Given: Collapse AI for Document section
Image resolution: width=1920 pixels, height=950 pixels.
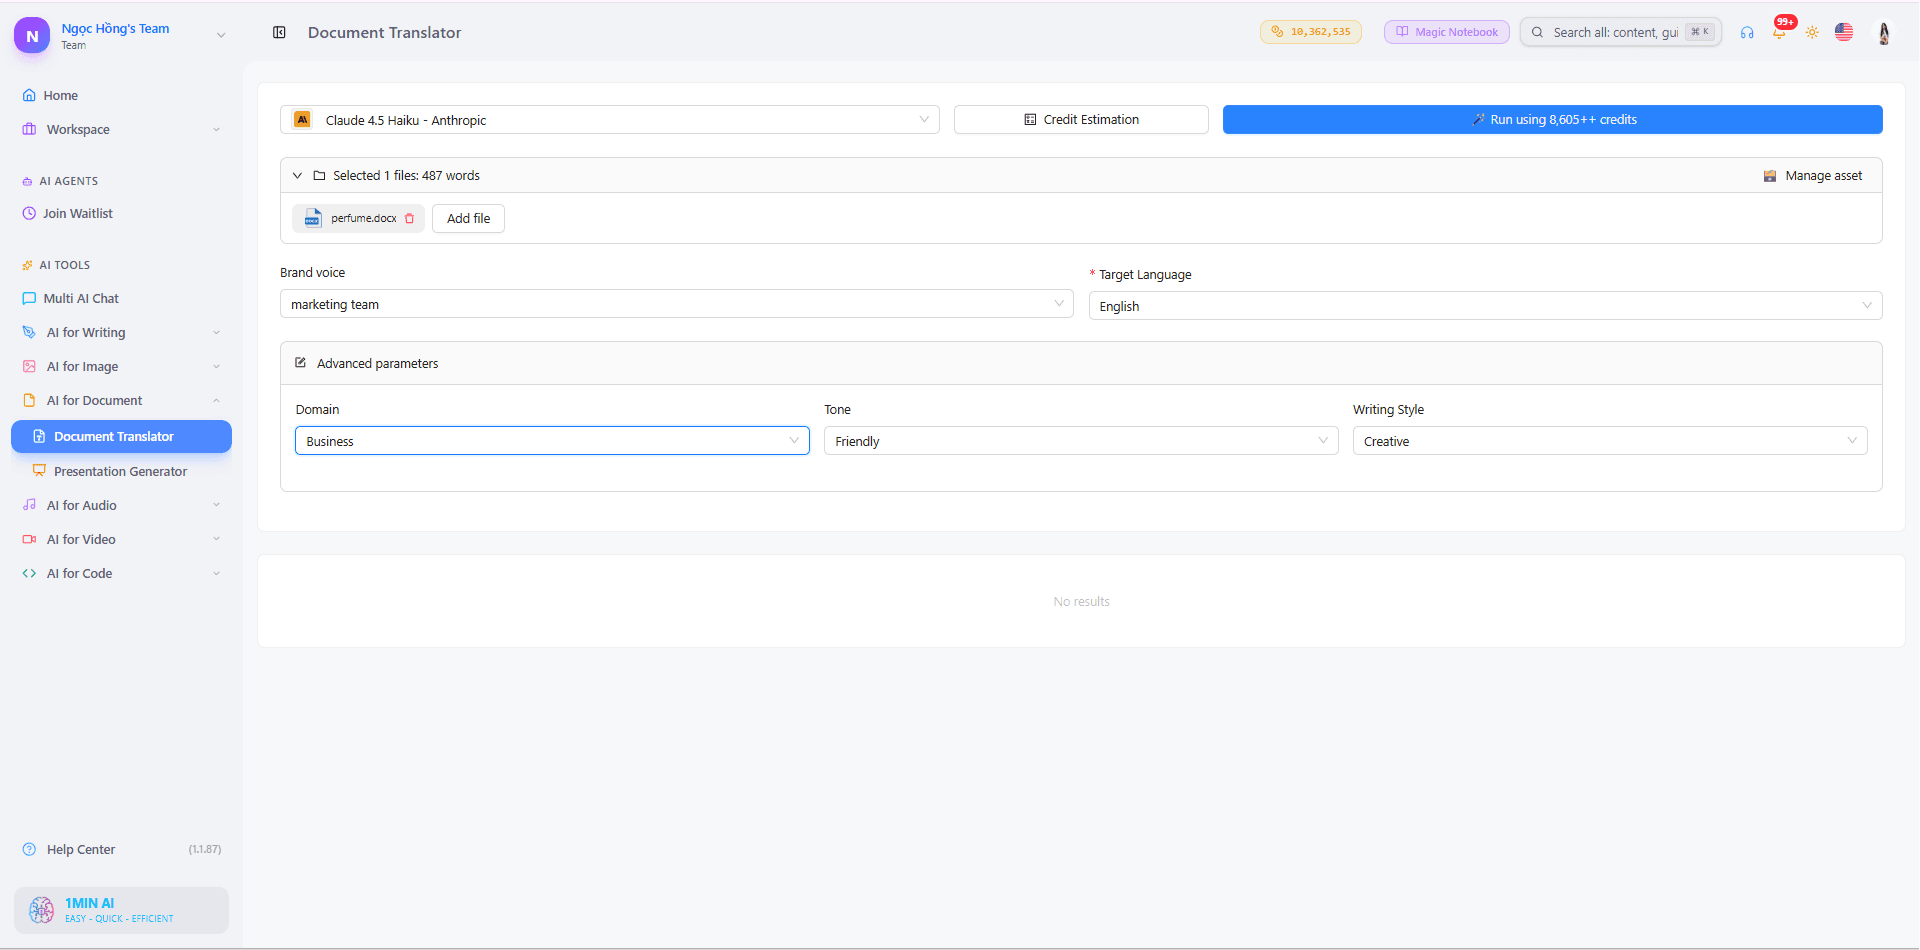Looking at the screenshot, I should [x=121, y=400].
